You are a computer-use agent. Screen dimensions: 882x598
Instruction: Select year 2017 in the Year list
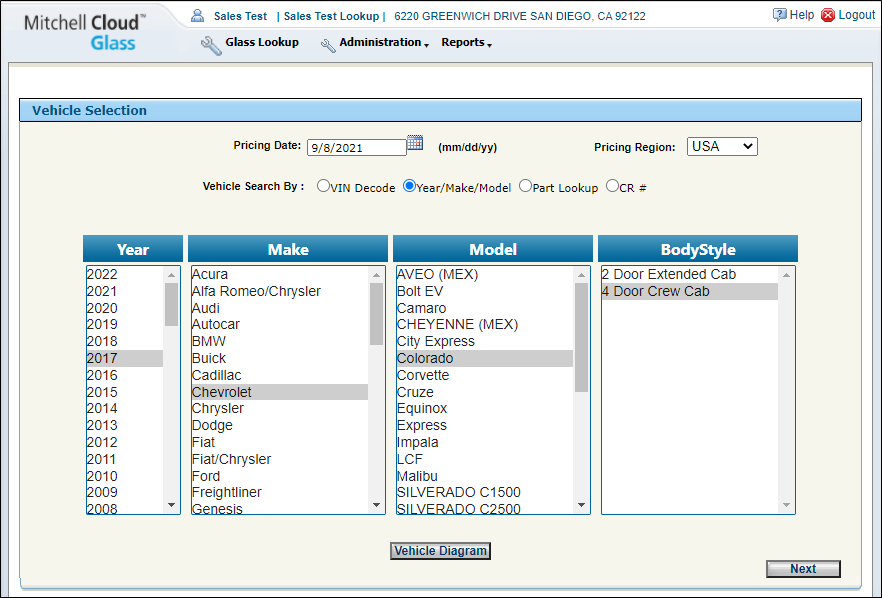point(125,358)
